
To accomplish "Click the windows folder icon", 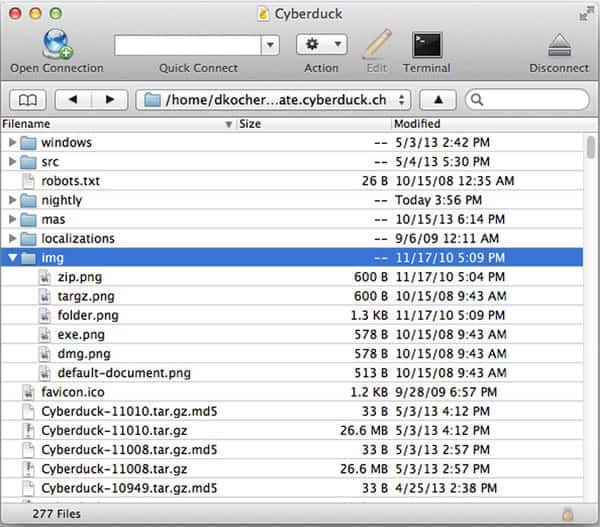I will 28,143.
